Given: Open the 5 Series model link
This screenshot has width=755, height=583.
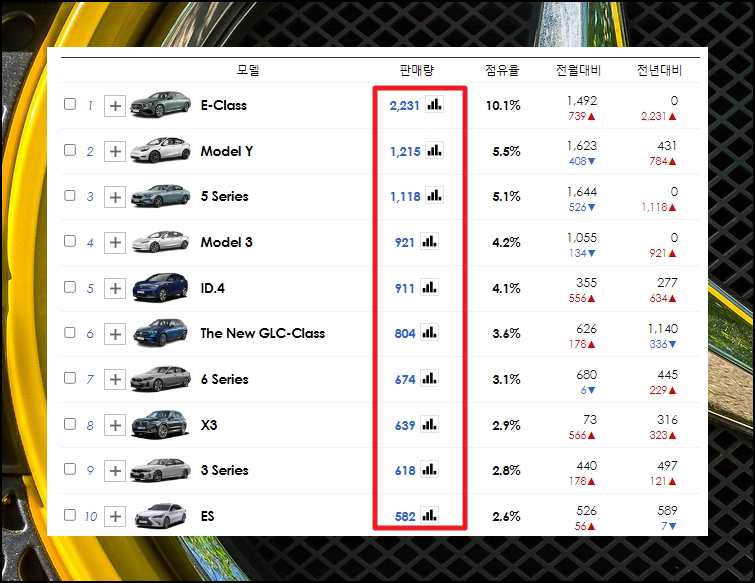Looking at the screenshot, I should tap(224, 196).
